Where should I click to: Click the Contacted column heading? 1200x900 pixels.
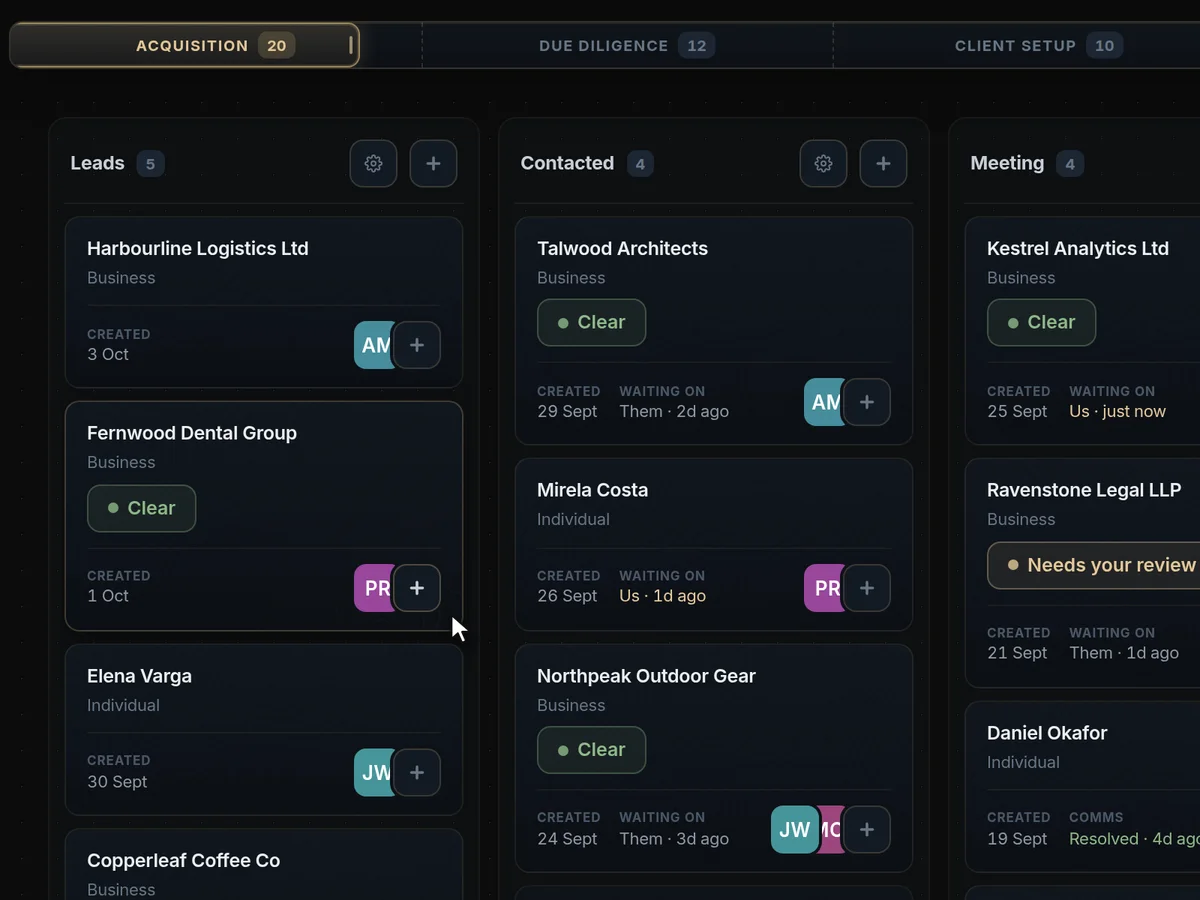point(567,163)
